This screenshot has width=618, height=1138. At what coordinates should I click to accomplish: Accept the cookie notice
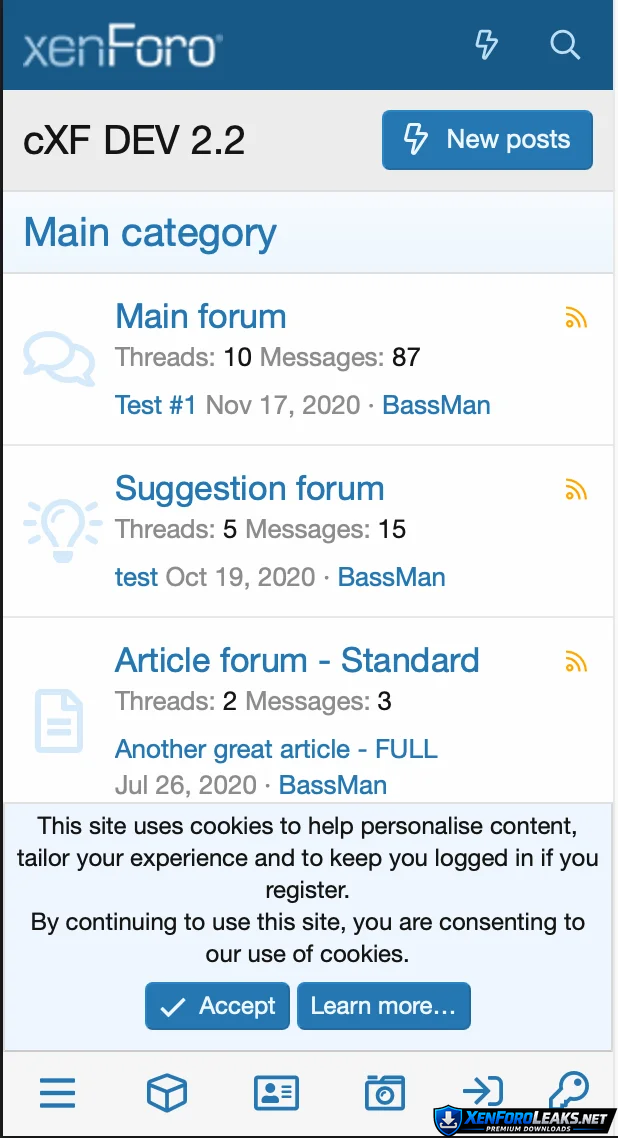(218, 1006)
